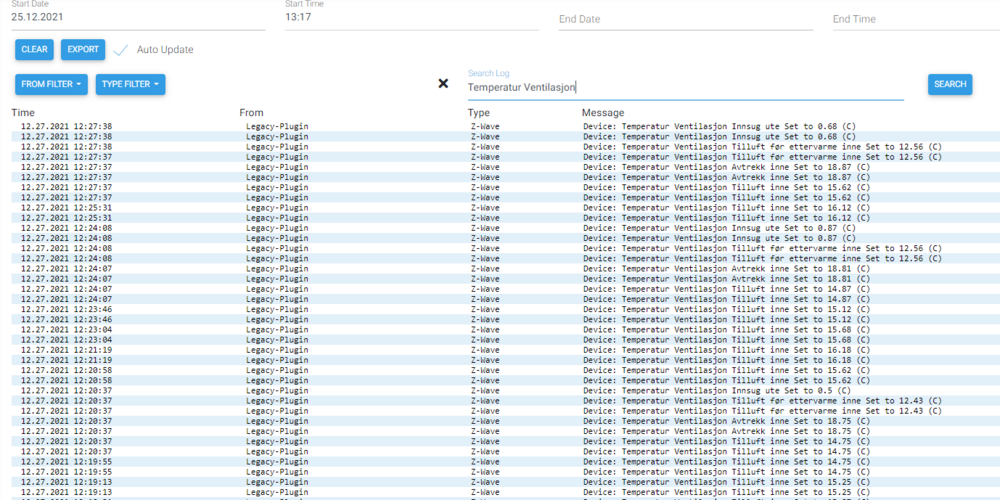This screenshot has width=1000, height=500.
Task: Set the End Time field
Action: (915, 19)
